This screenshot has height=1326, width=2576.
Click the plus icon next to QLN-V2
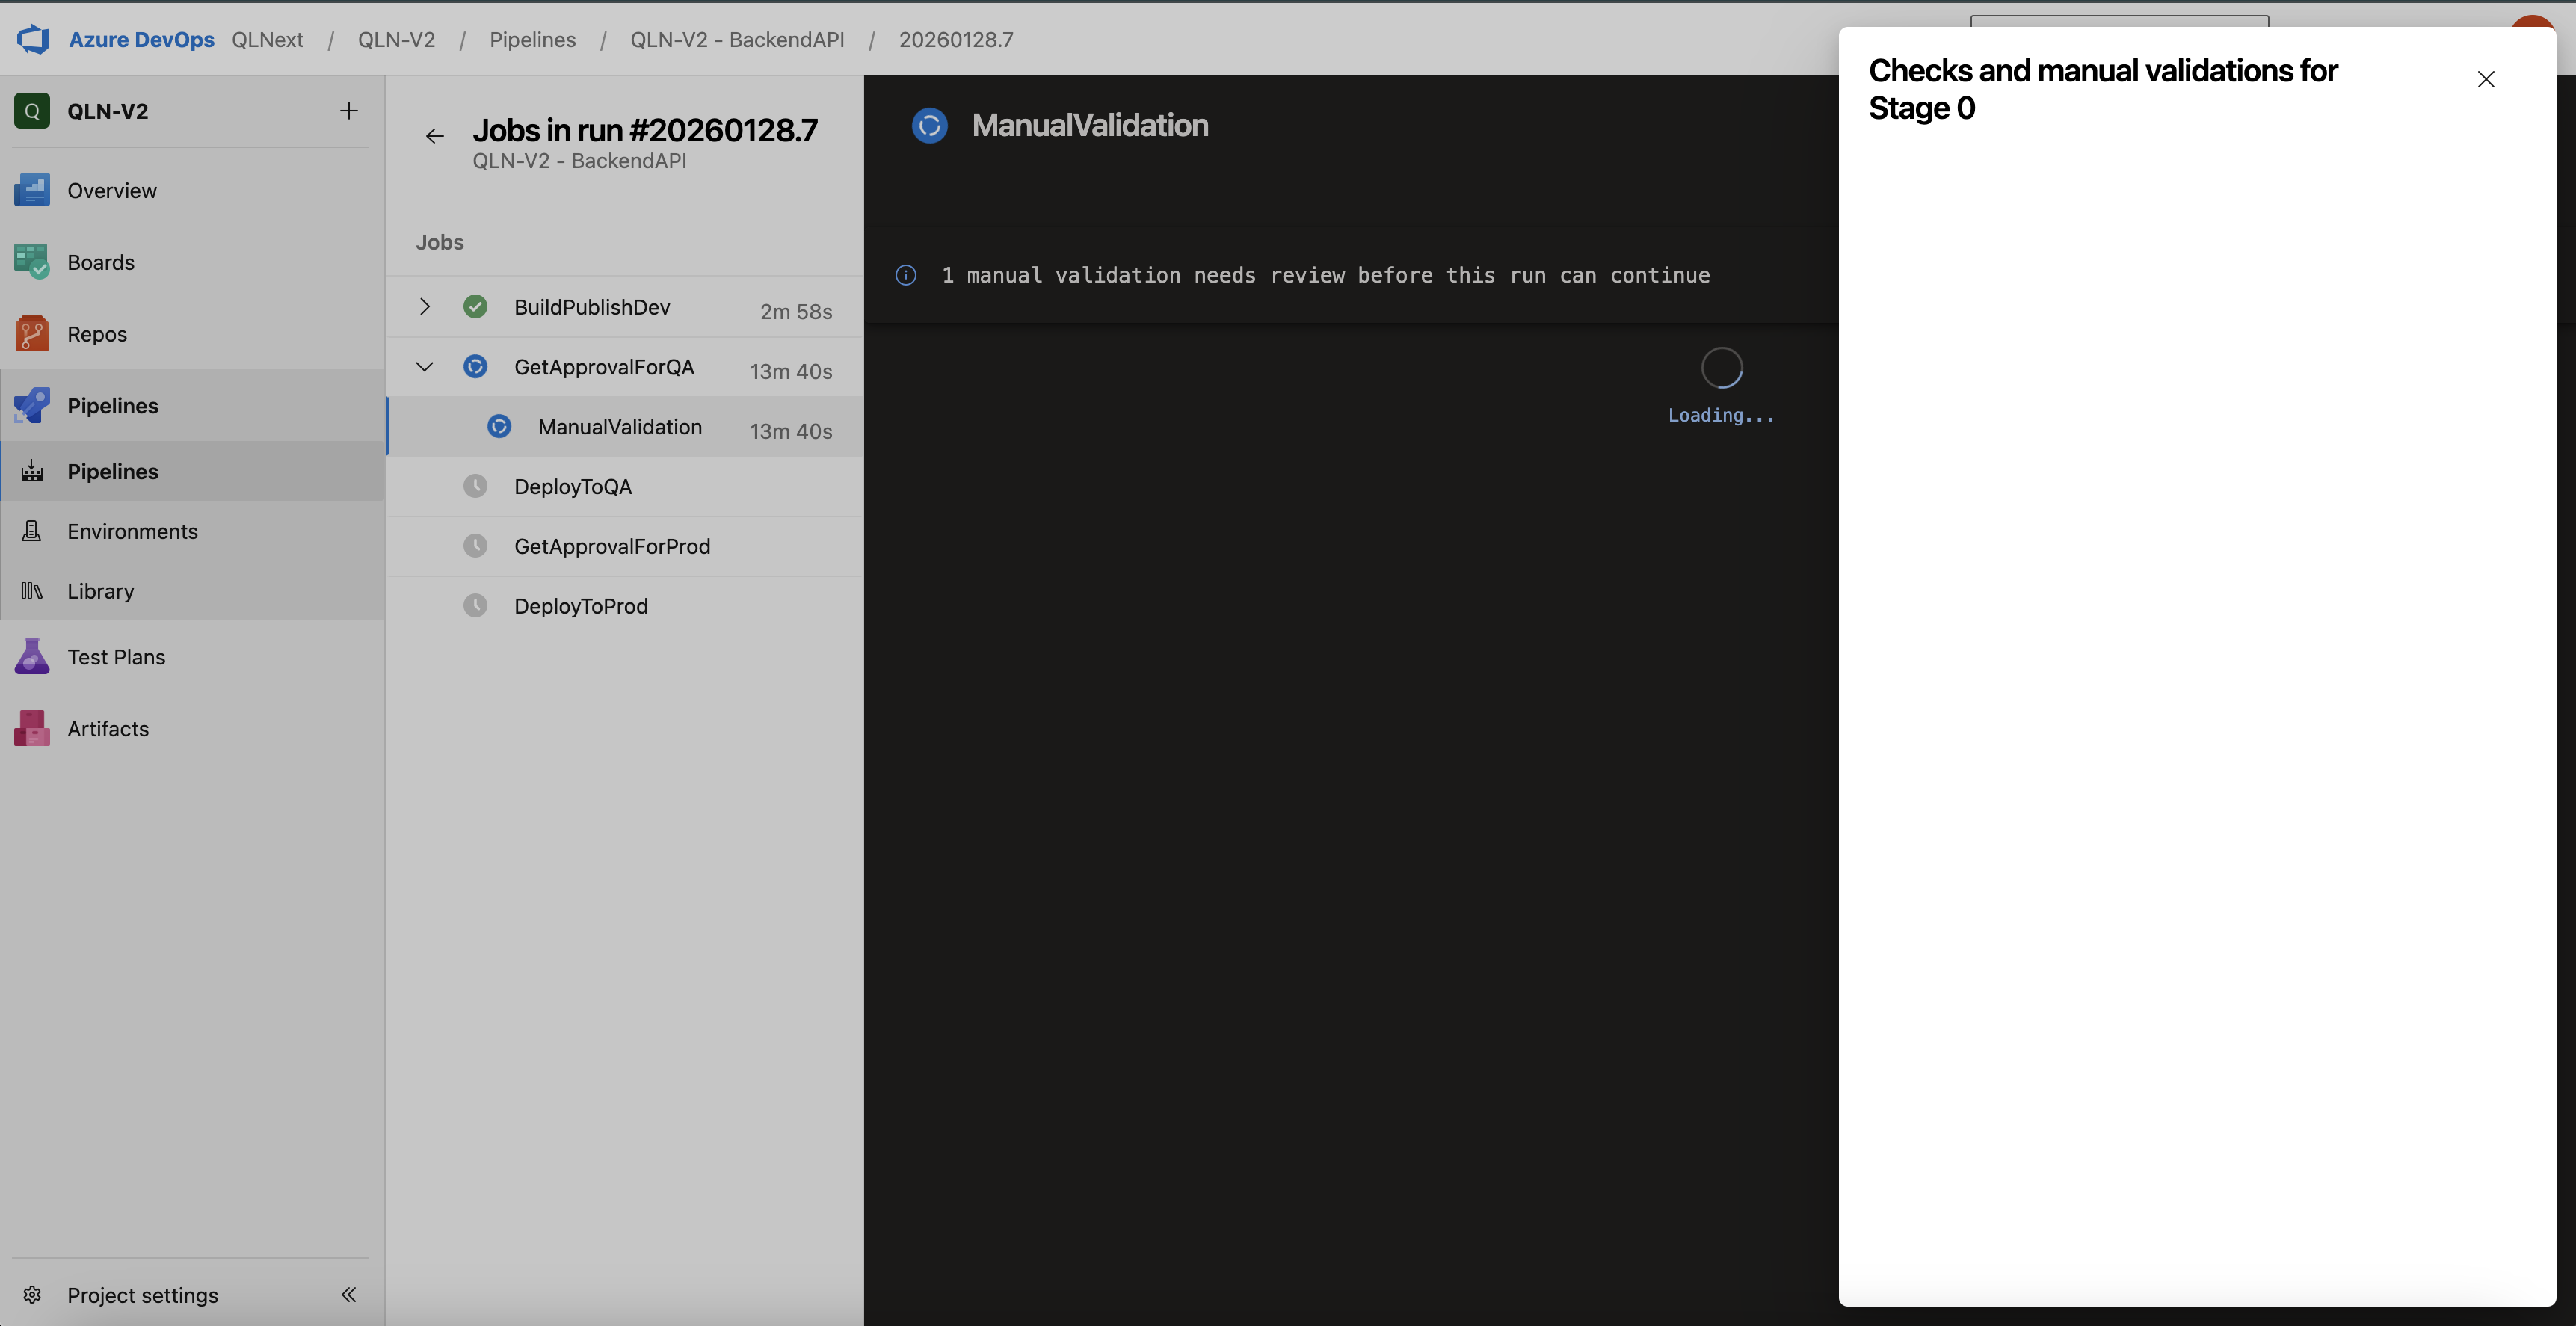point(348,111)
